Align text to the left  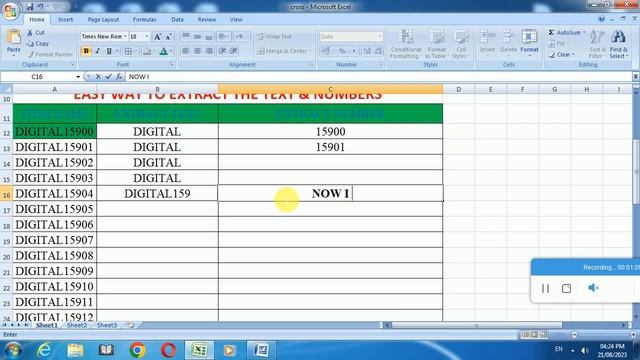pyautogui.click(x=186, y=51)
